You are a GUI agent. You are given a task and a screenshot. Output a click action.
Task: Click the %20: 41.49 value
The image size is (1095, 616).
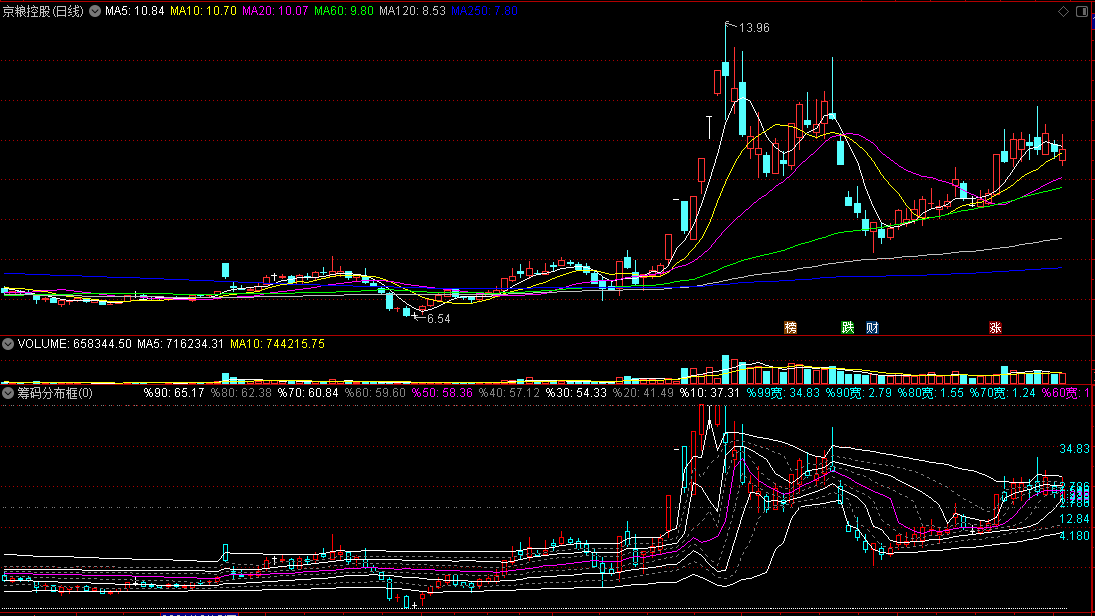coord(643,393)
